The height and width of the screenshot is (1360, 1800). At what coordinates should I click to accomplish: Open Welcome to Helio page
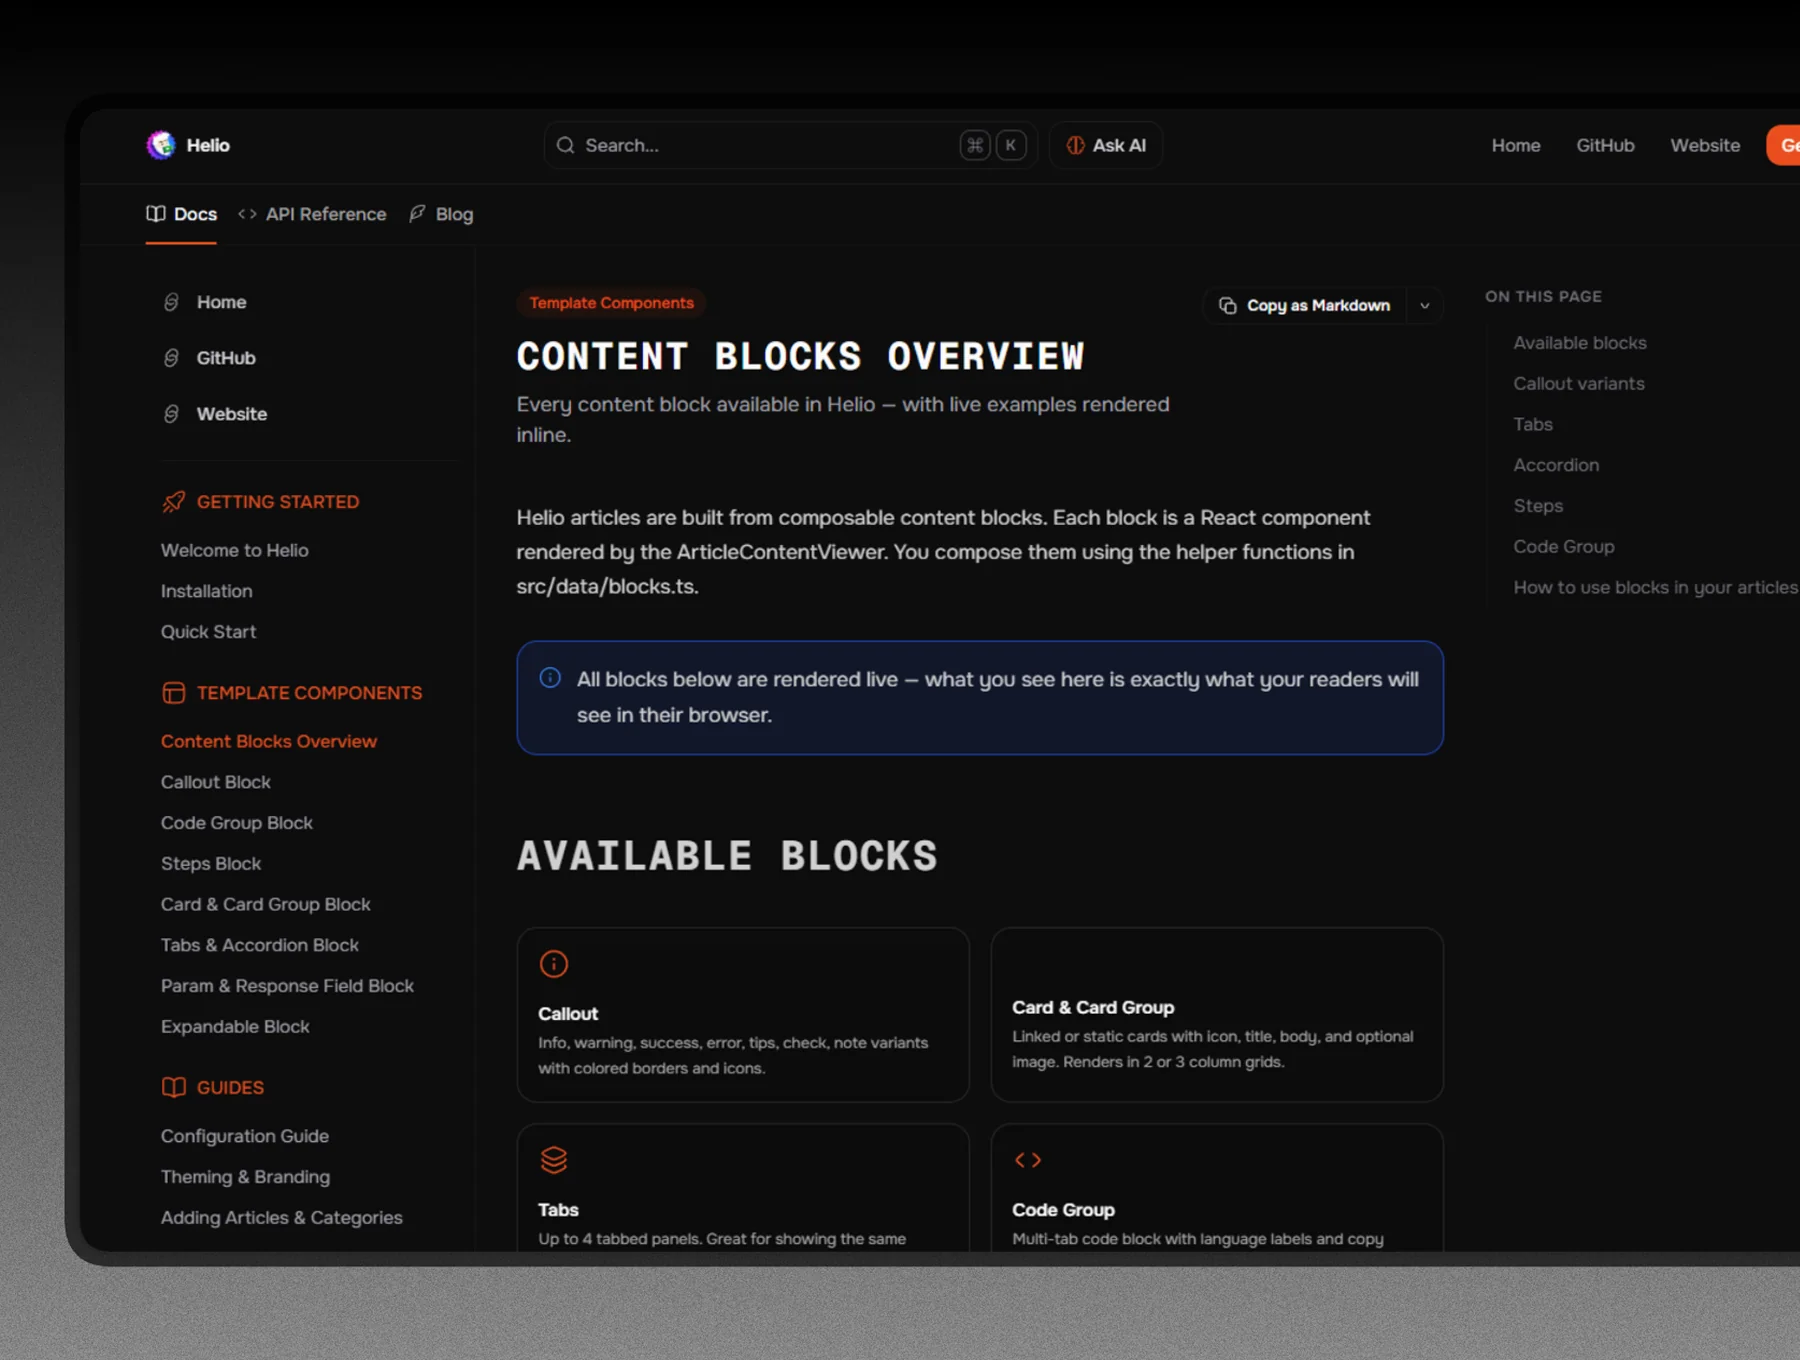click(x=235, y=550)
